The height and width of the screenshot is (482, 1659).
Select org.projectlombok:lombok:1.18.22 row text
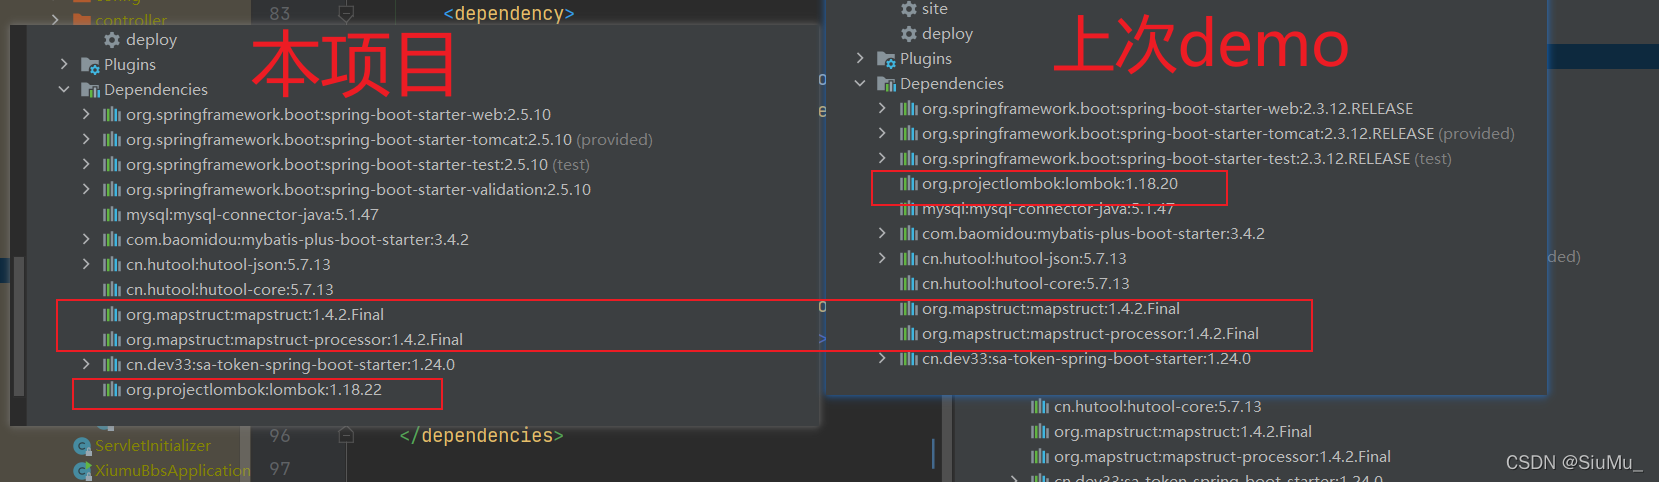pos(254,390)
